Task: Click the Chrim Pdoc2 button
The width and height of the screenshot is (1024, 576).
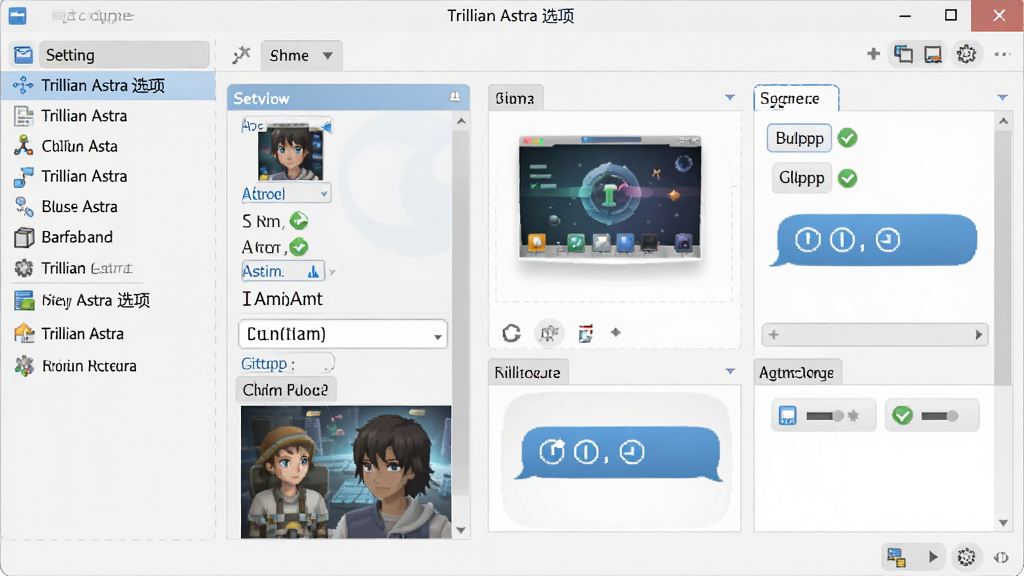Action: 285,390
